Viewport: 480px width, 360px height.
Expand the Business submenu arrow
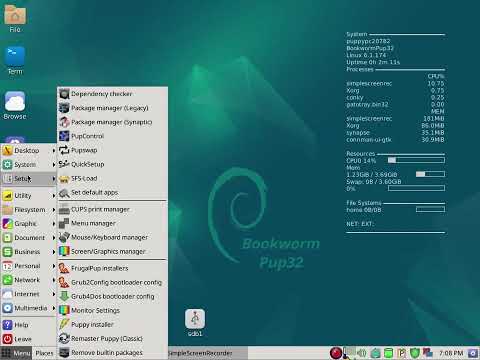pyautogui.click(x=54, y=252)
